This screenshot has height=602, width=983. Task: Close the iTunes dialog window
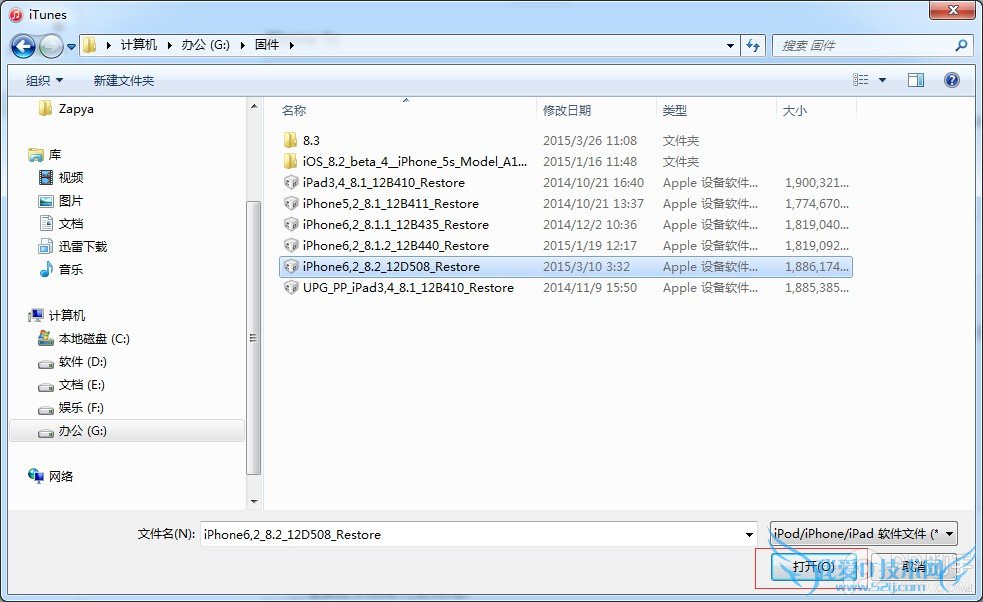(952, 10)
